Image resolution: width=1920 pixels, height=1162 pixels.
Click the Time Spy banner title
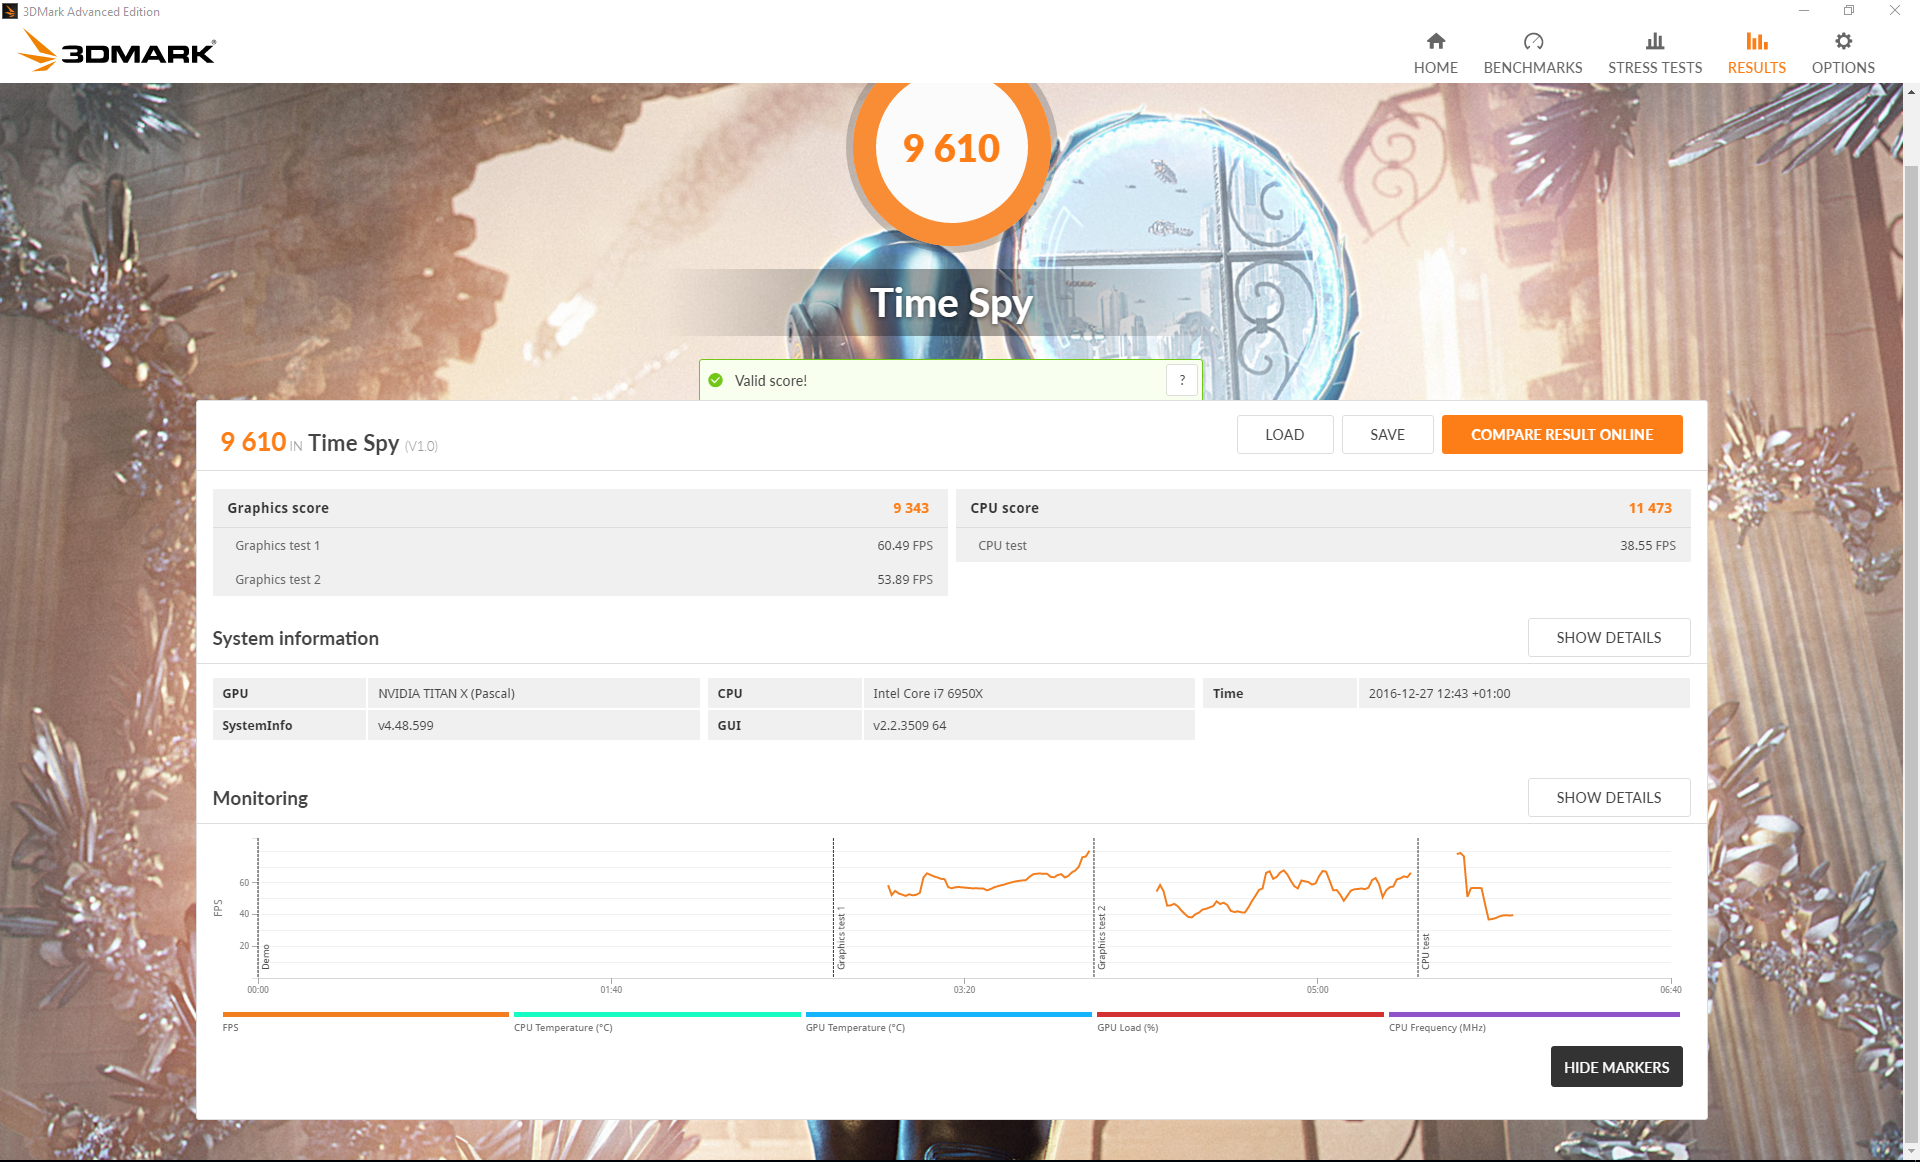(x=950, y=303)
